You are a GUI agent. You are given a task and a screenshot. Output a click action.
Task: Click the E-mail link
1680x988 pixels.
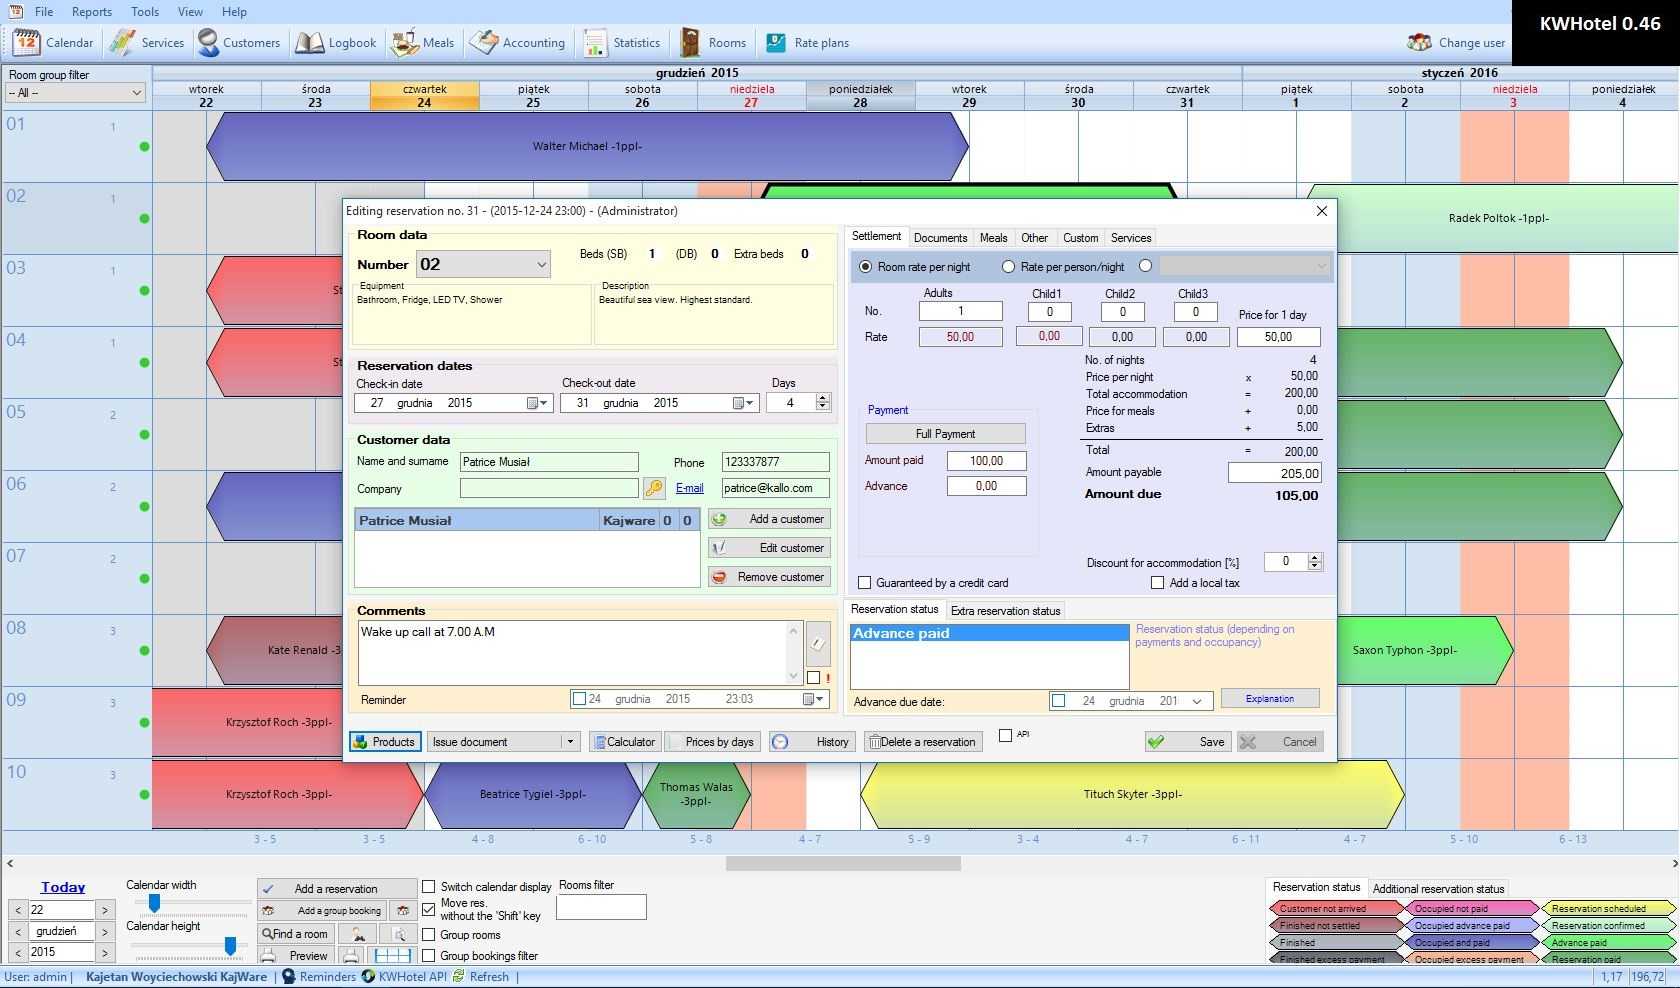click(x=689, y=488)
